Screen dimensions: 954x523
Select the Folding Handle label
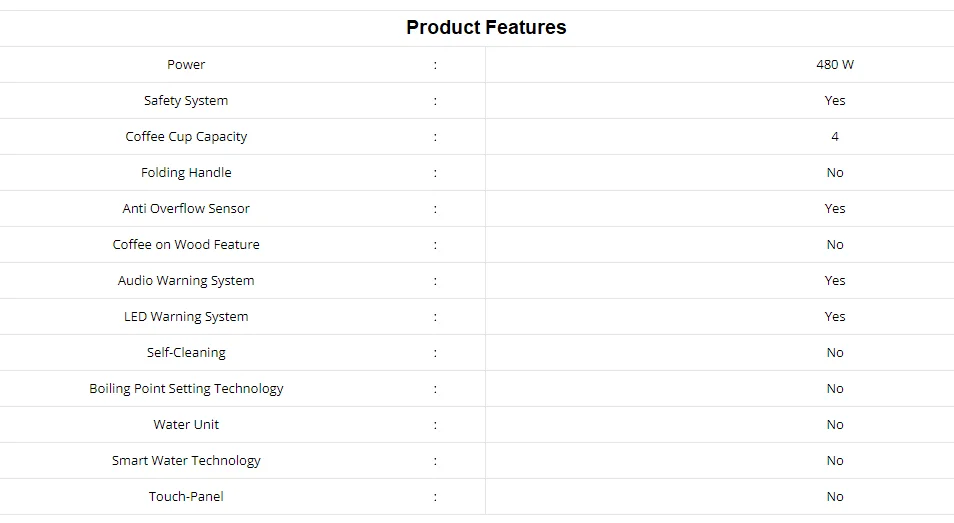[186, 173]
